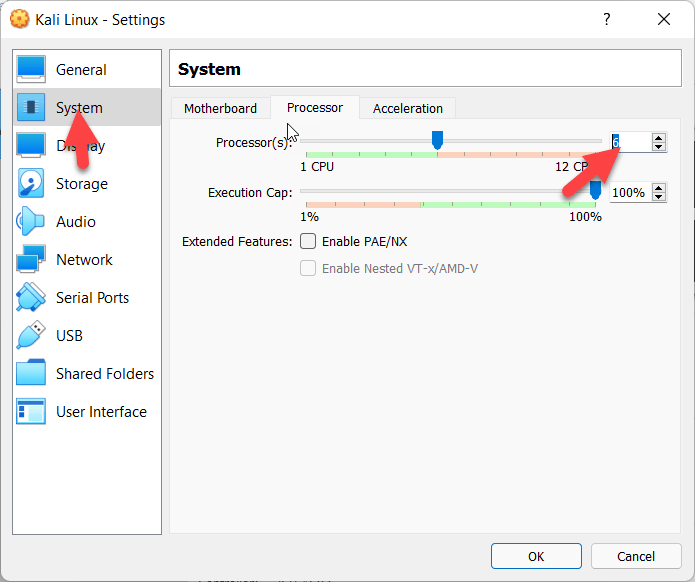Select the System chip icon

click(x=31, y=107)
